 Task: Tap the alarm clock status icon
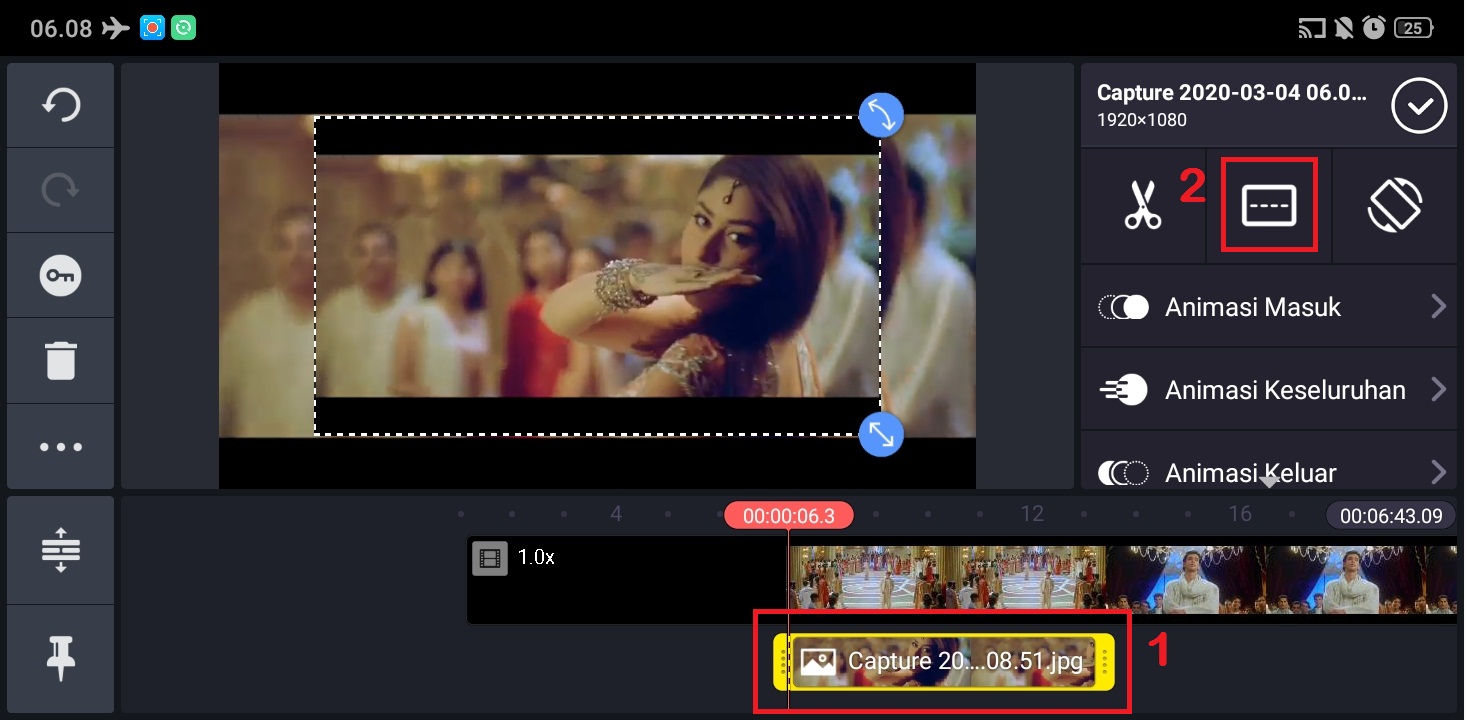(x=1374, y=28)
